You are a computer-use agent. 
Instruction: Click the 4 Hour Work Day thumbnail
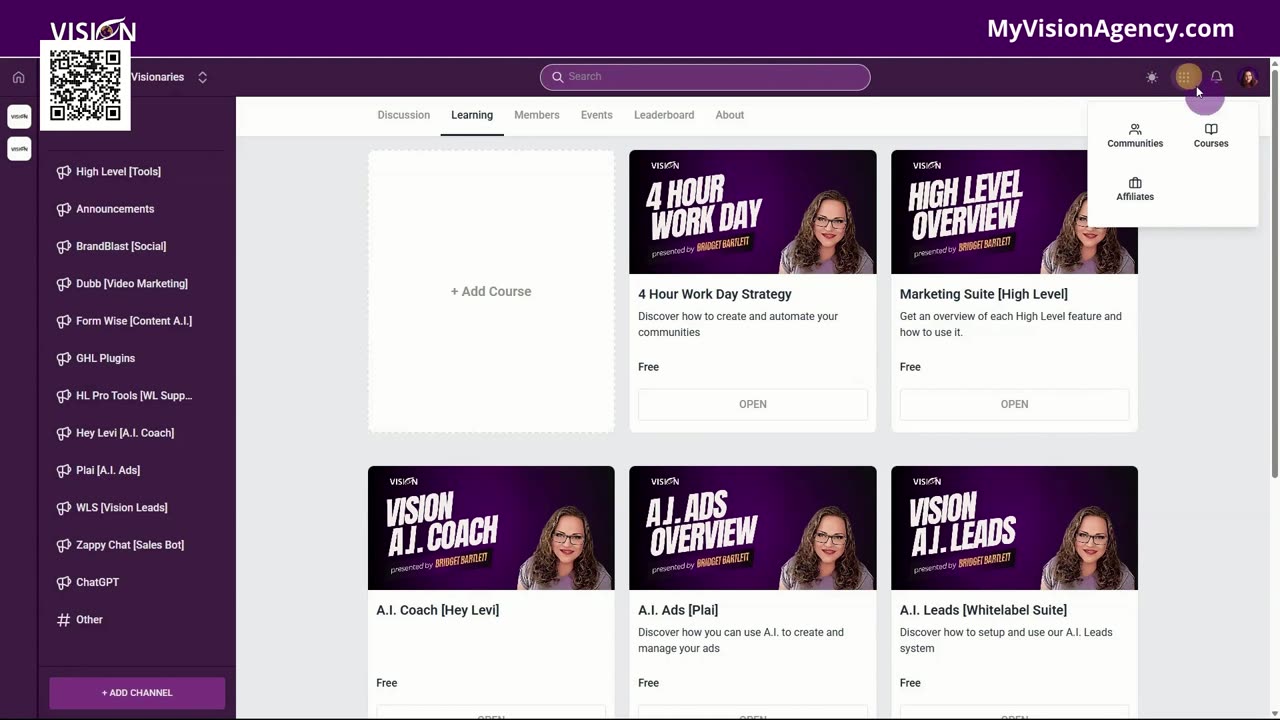753,212
